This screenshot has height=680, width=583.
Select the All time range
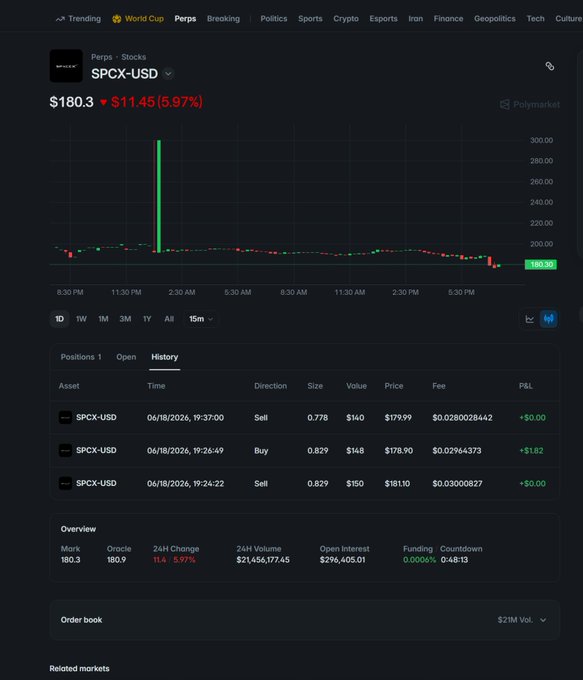[169, 319]
